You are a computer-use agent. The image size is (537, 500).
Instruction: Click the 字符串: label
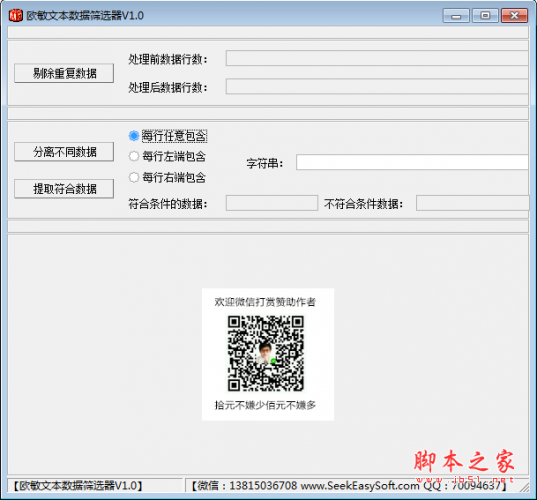coord(265,163)
